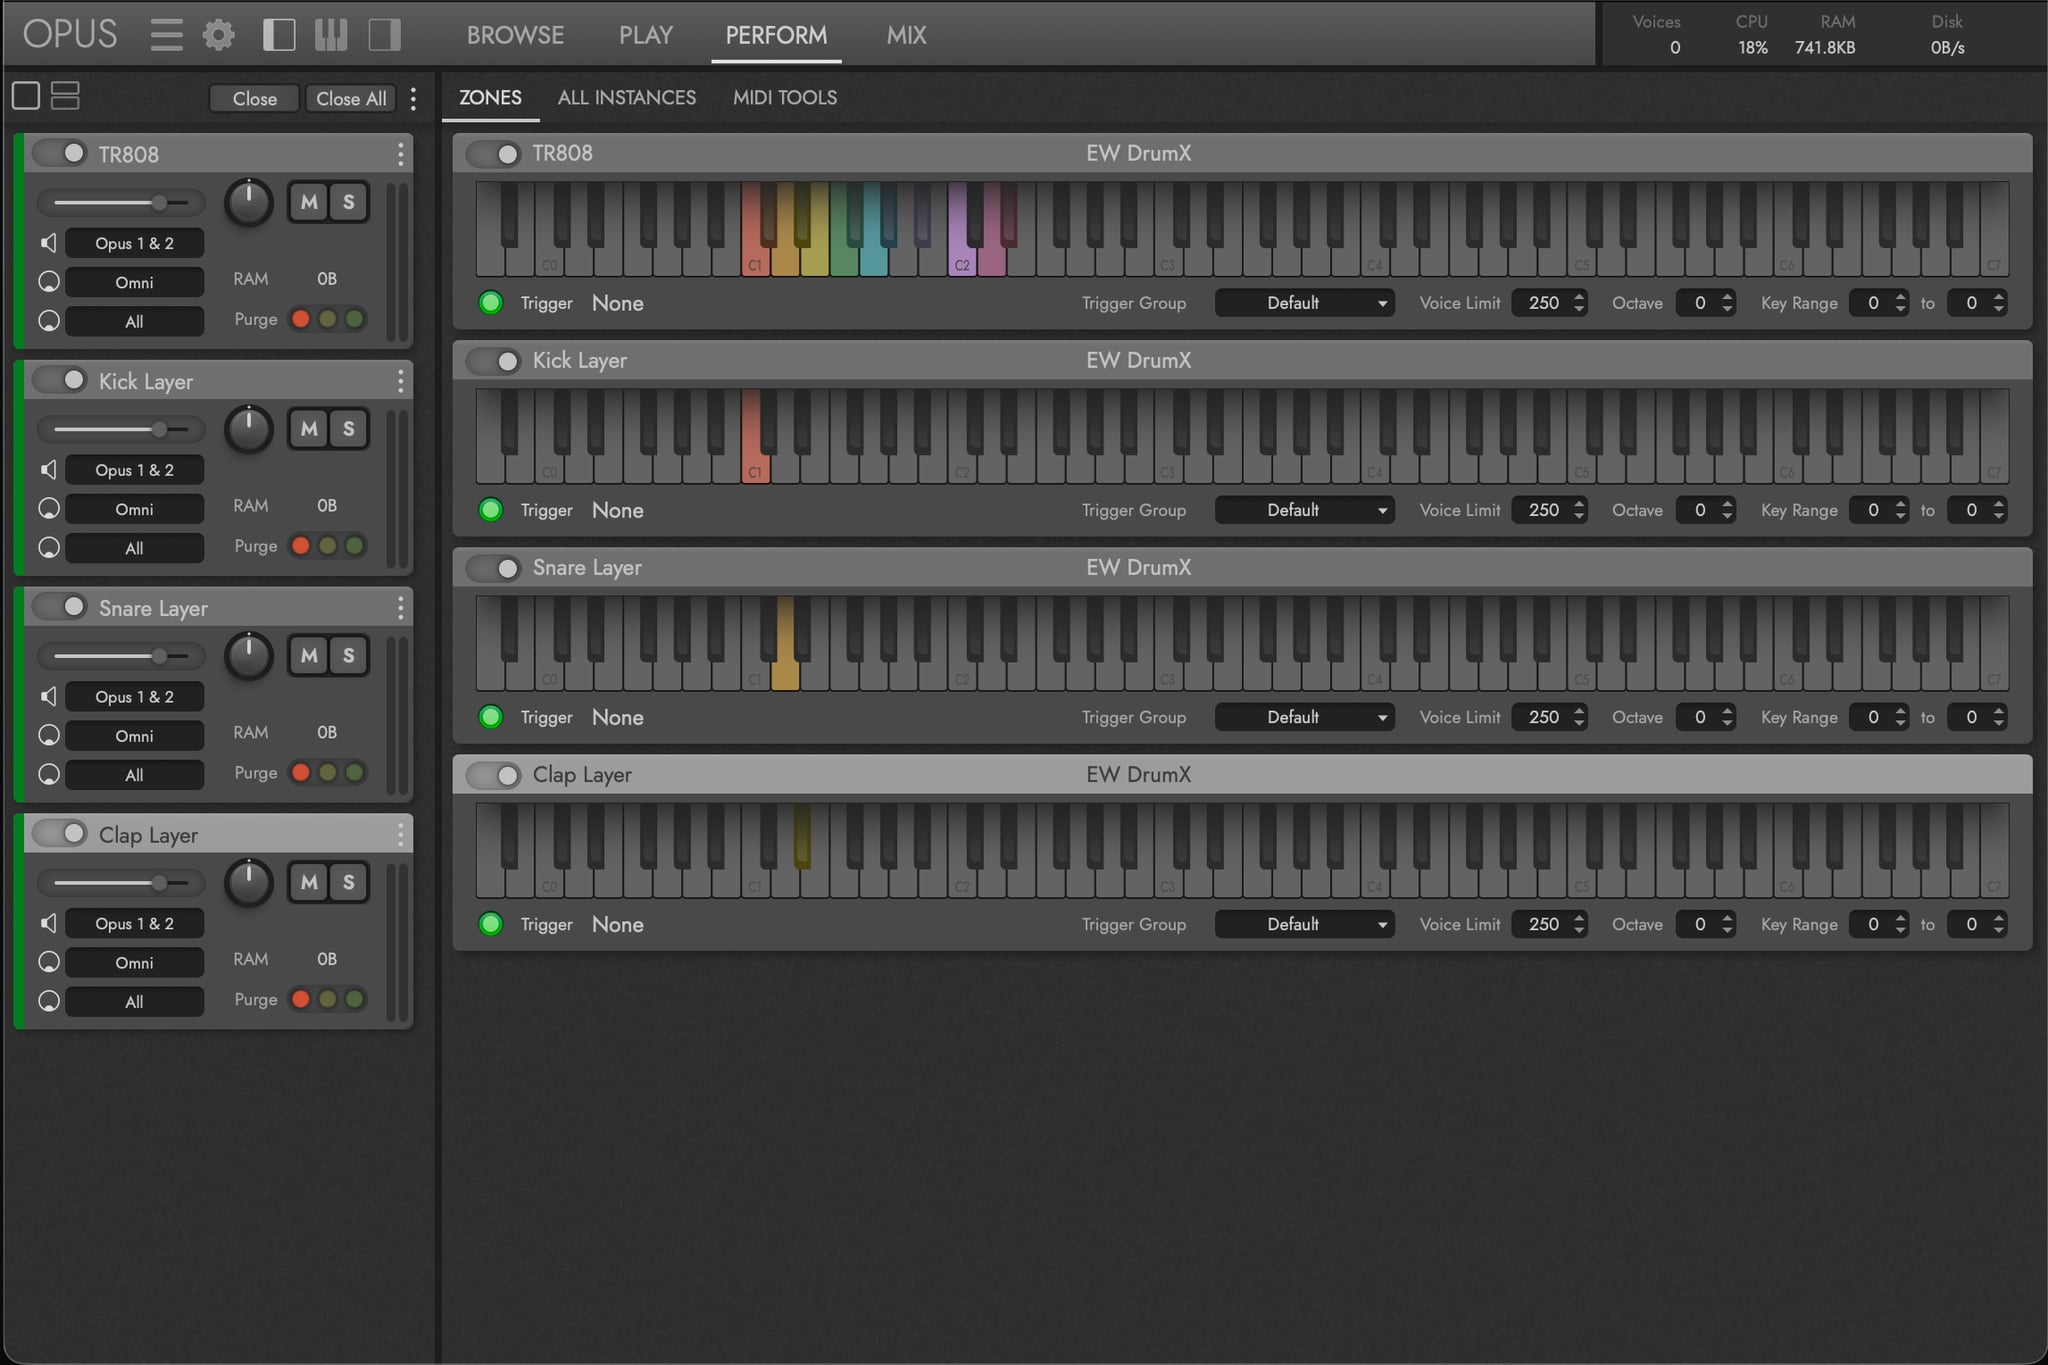Click the green purge indicator for Snare Layer

point(354,773)
